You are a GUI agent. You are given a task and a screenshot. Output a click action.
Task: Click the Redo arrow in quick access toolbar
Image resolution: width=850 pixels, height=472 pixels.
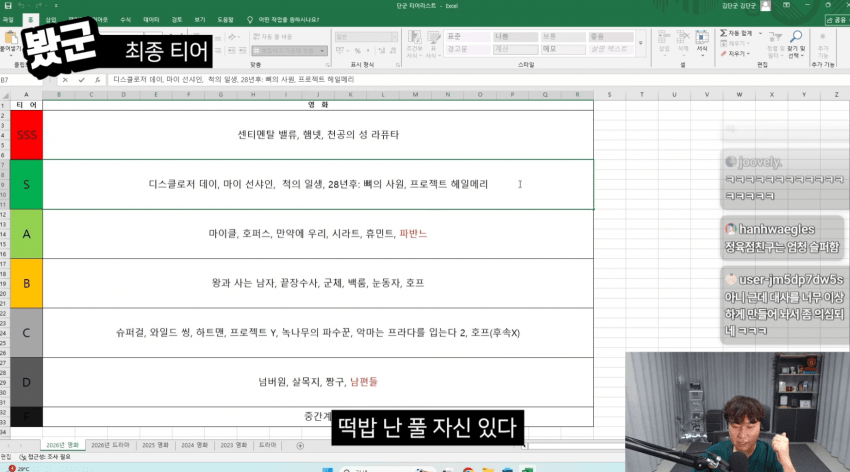39,5
